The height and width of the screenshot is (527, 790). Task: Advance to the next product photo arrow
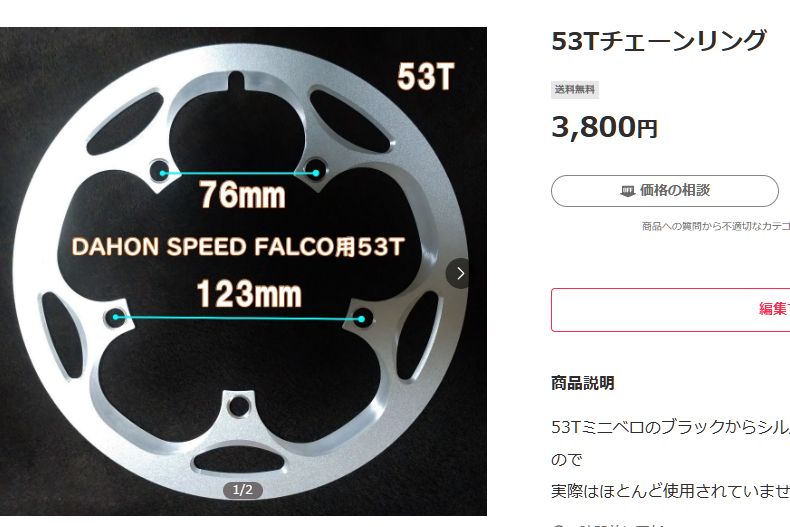(459, 273)
